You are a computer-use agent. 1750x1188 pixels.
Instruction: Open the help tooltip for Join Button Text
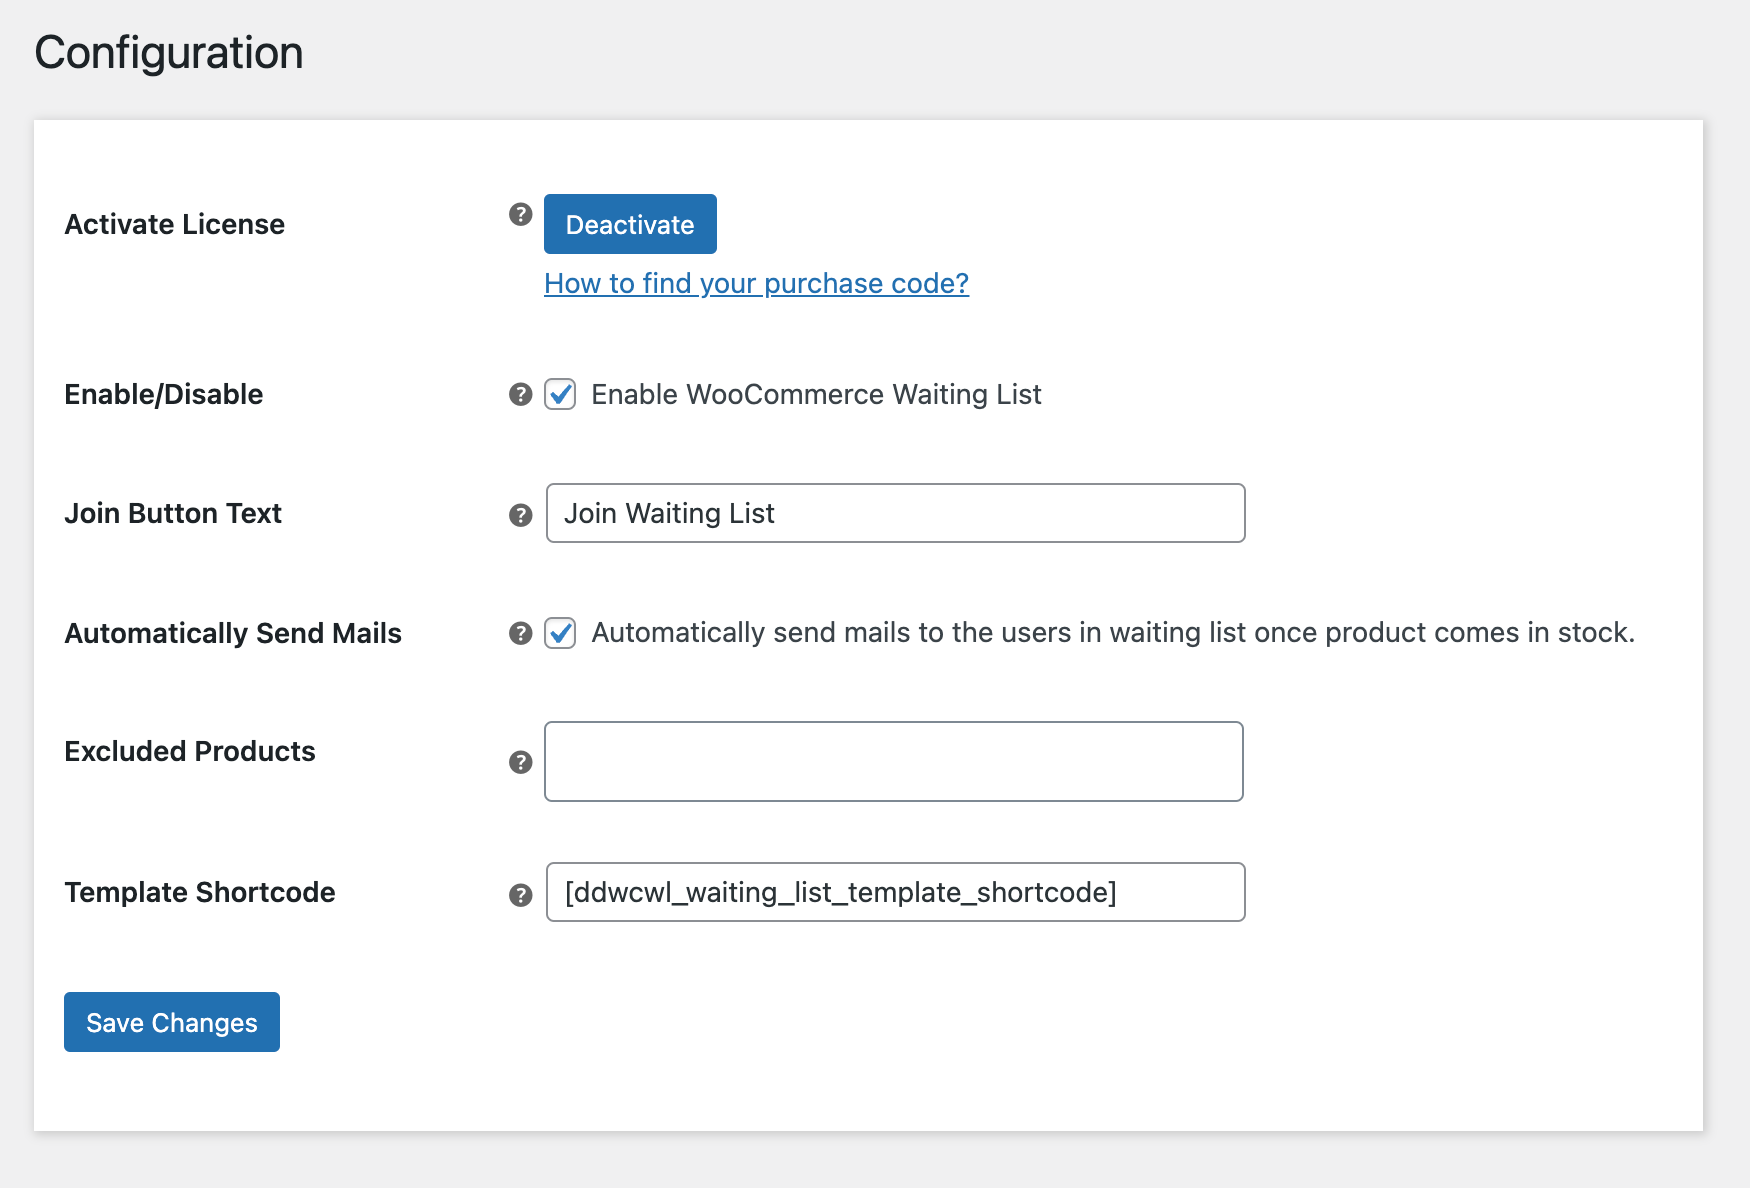(x=520, y=515)
